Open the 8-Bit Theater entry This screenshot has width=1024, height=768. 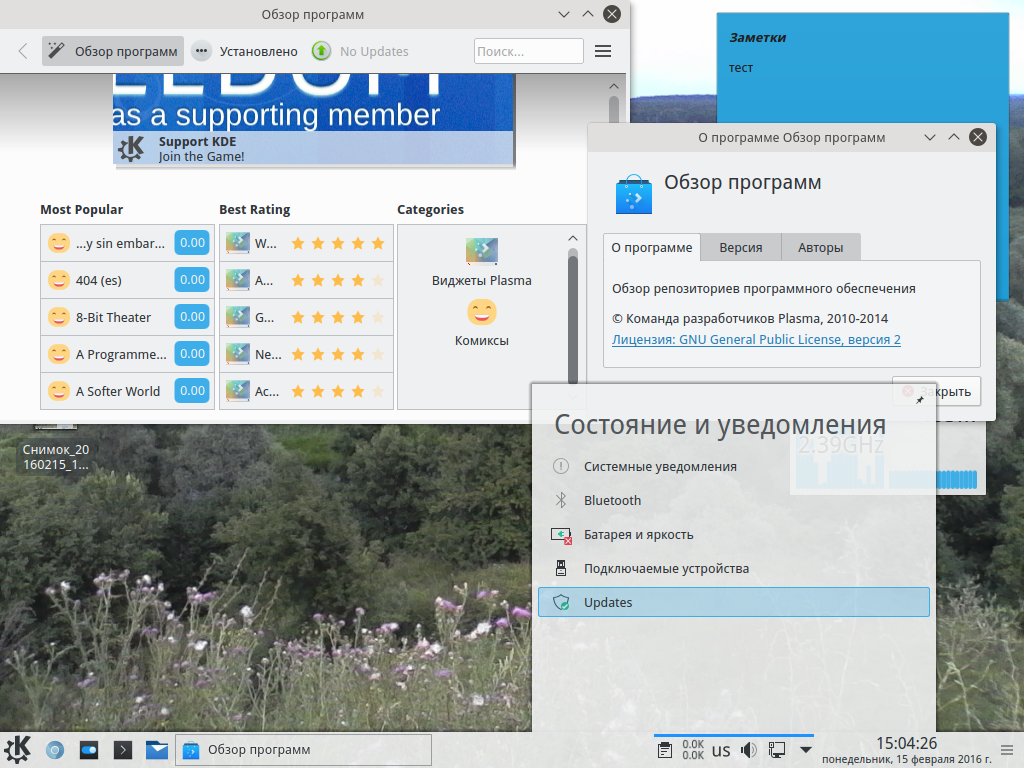point(127,317)
